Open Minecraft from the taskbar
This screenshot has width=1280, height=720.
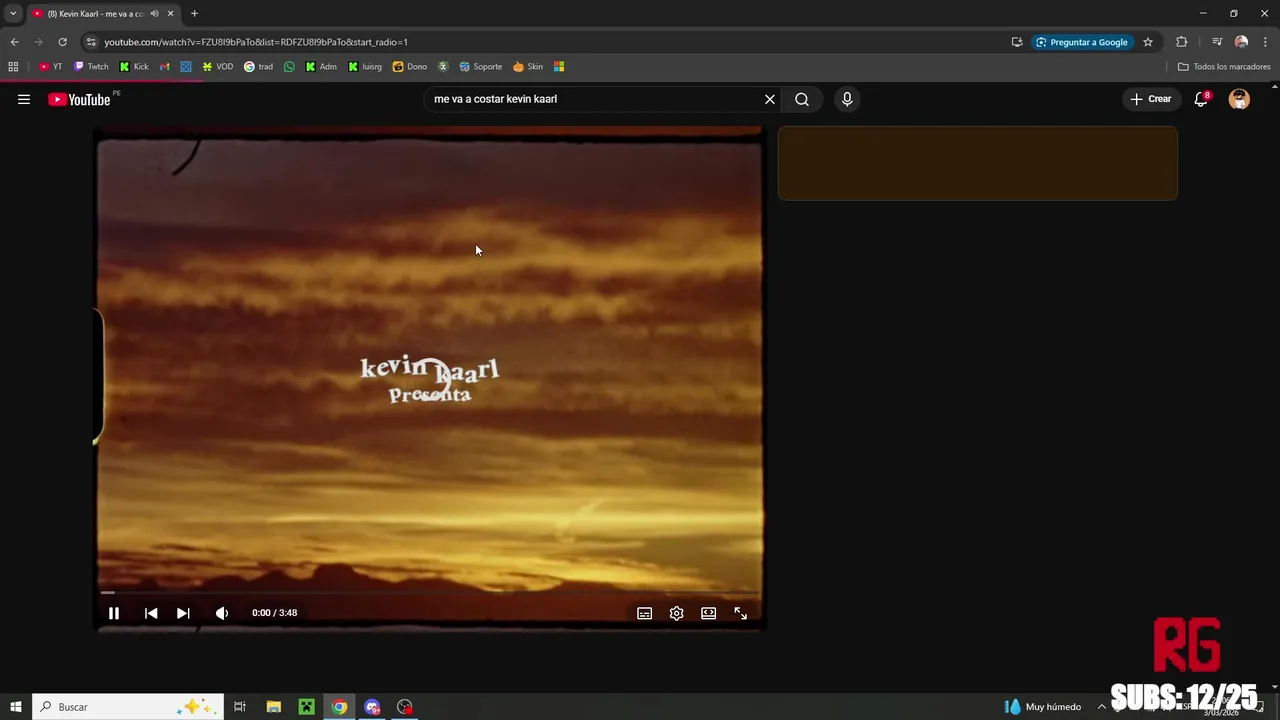pos(306,707)
